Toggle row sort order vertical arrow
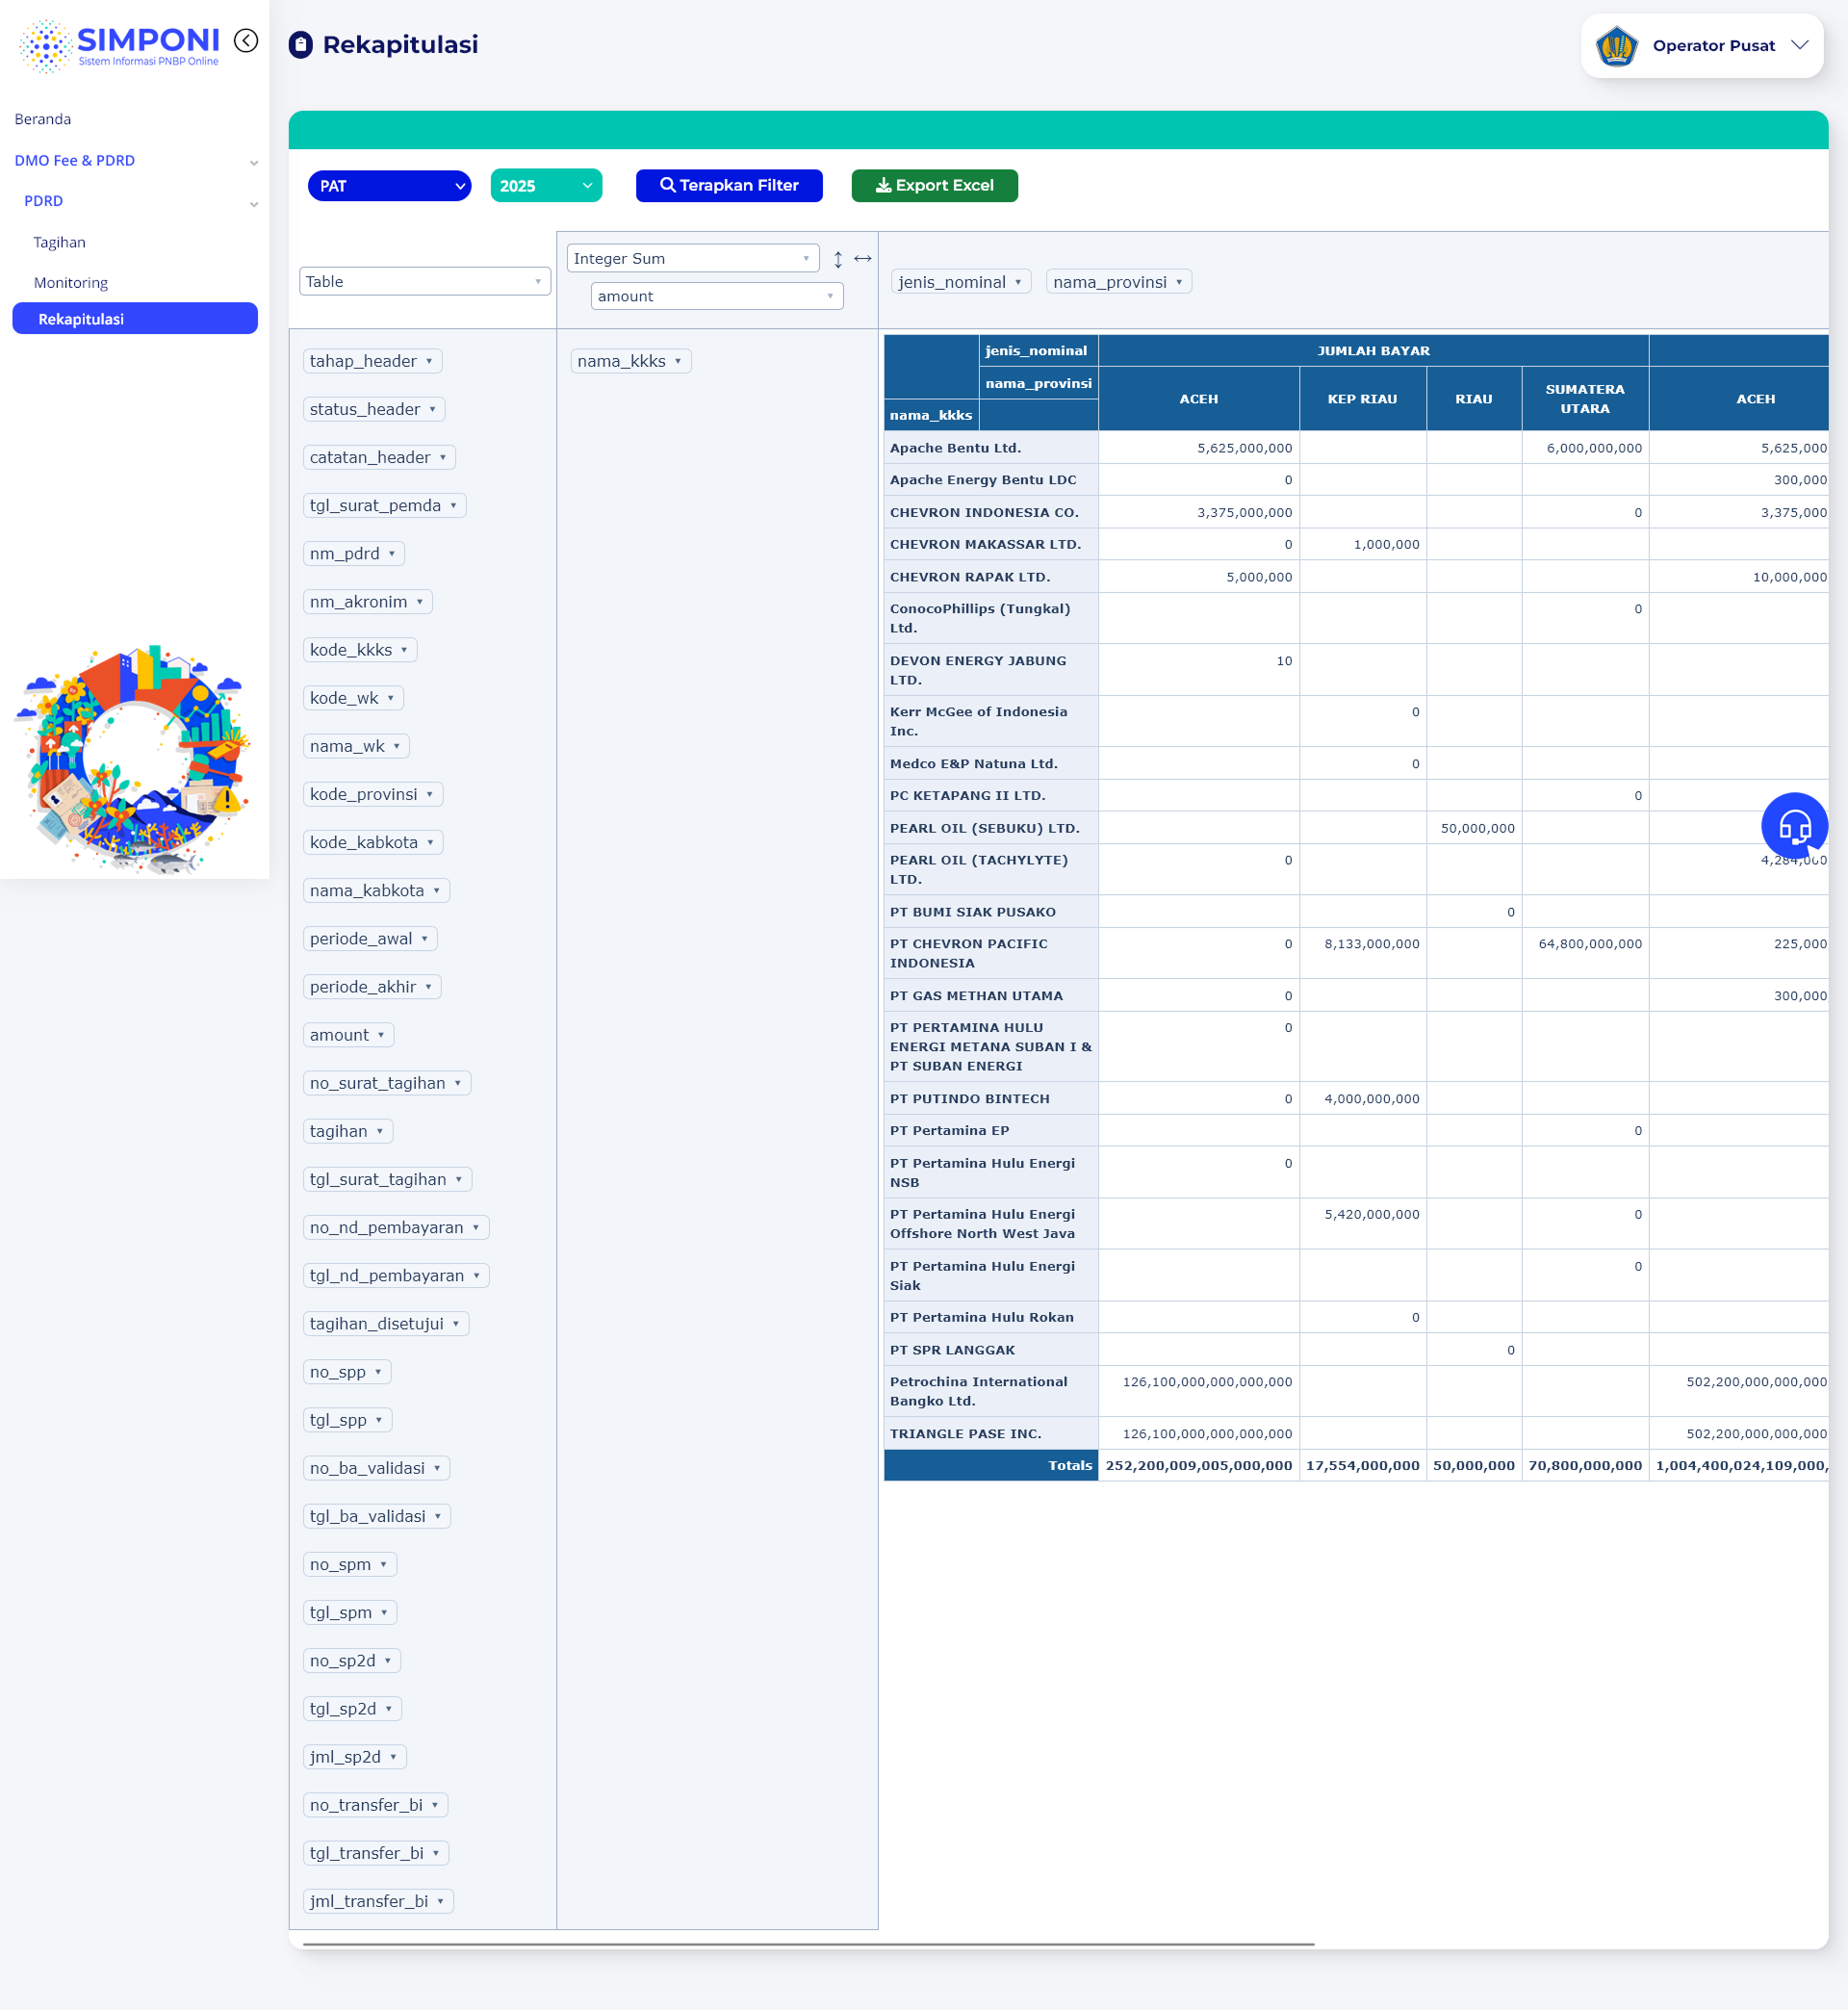The image size is (1848, 2010). tap(838, 259)
